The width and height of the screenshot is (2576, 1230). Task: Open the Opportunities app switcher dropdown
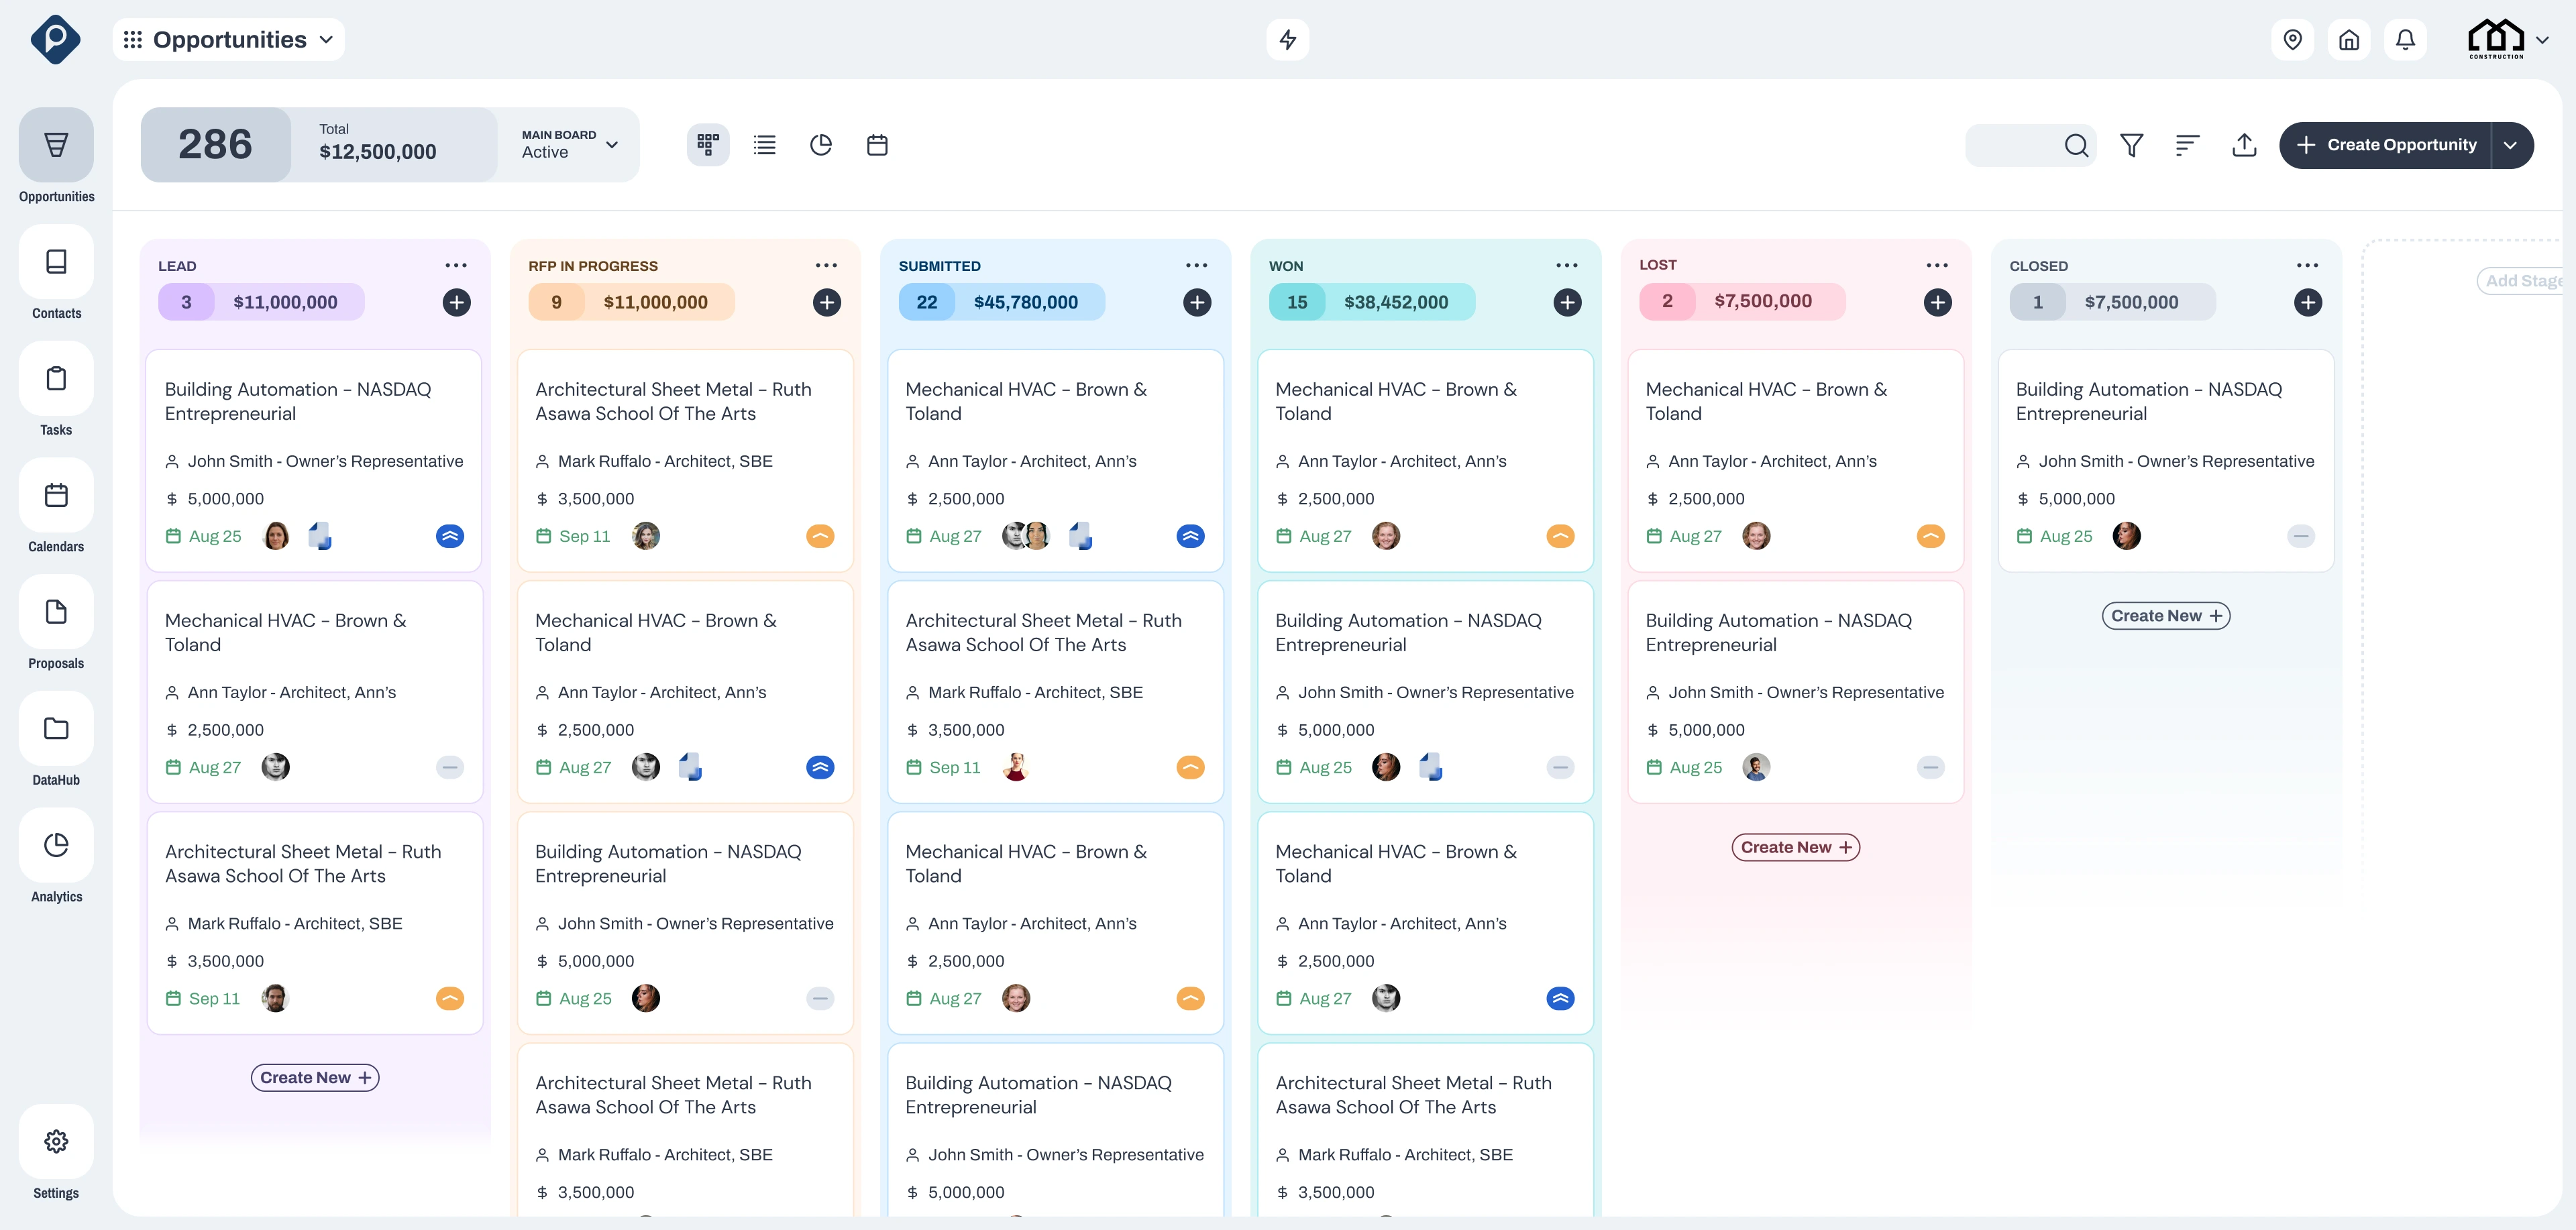325,39
